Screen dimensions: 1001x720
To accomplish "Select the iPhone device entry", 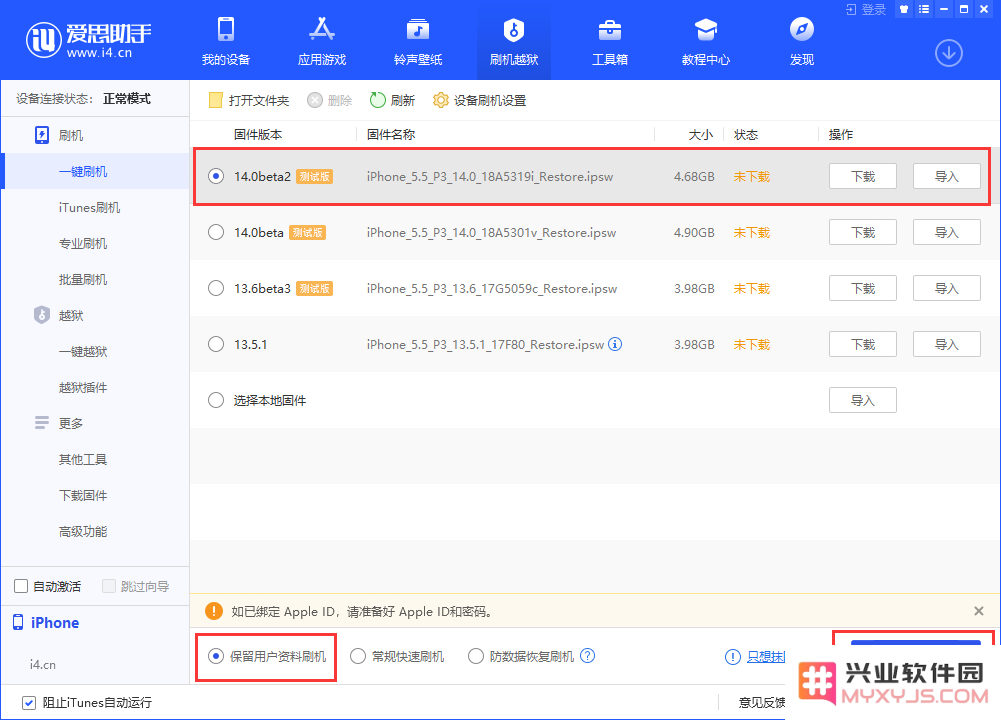I will [46, 622].
